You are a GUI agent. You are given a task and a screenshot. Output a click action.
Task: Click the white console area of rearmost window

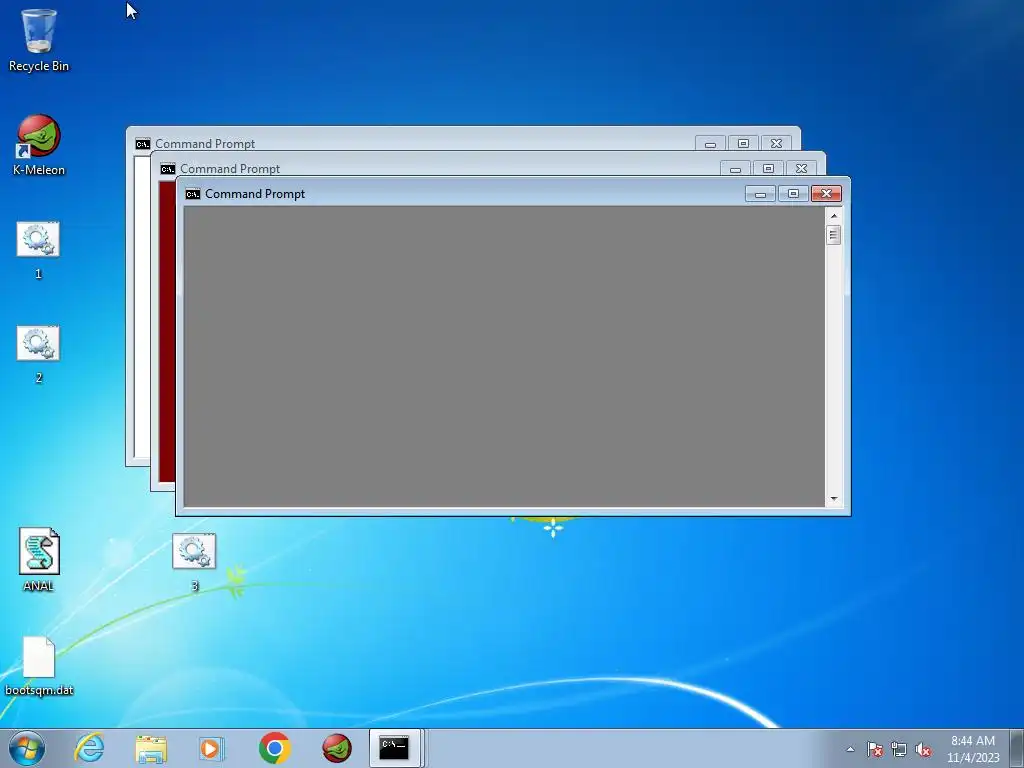[x=142, y=307]
